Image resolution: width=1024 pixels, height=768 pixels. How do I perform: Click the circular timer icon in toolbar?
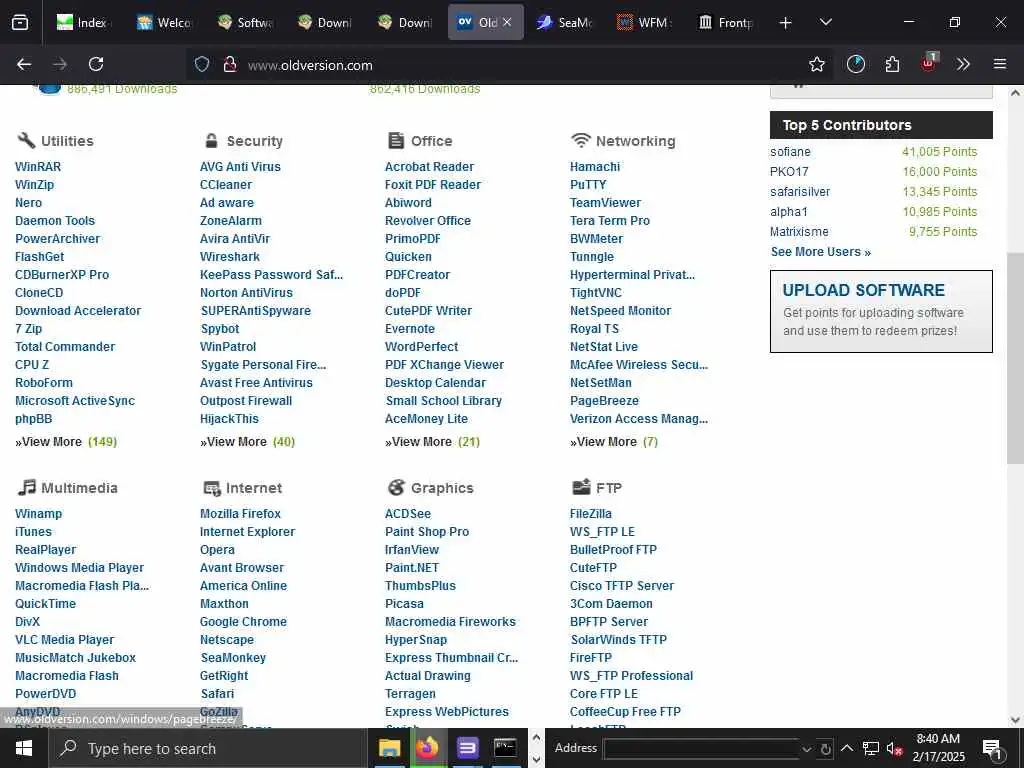coord(856,64)
